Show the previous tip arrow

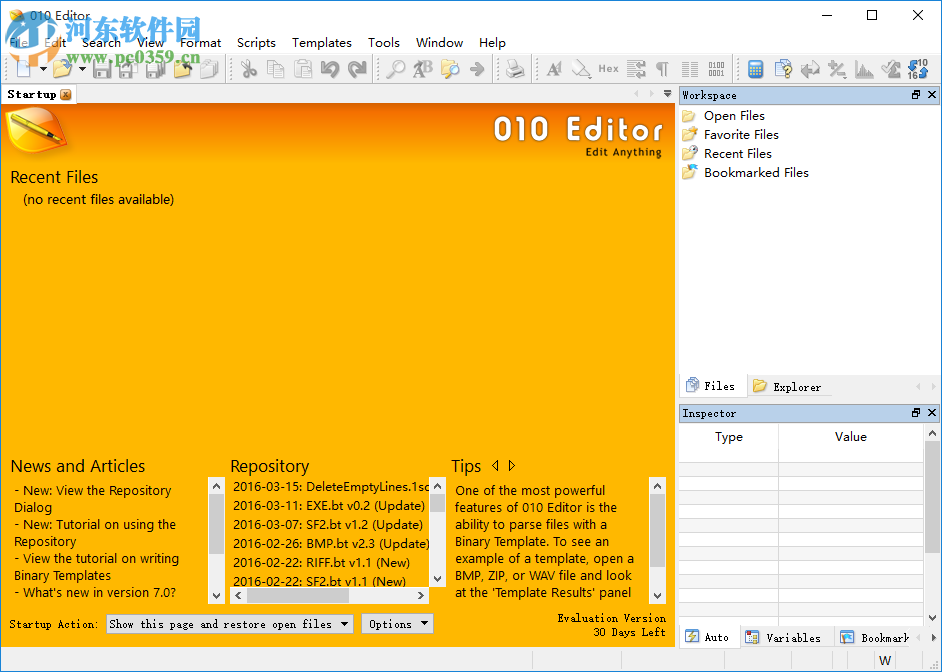coord(495,465)
